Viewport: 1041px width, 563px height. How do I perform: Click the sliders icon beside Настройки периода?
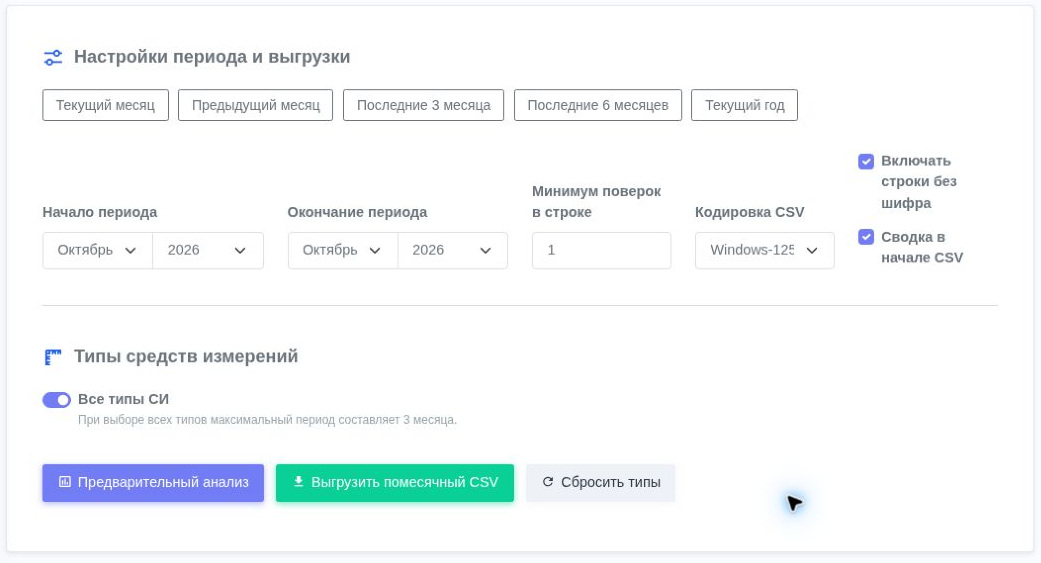point(53,58)
